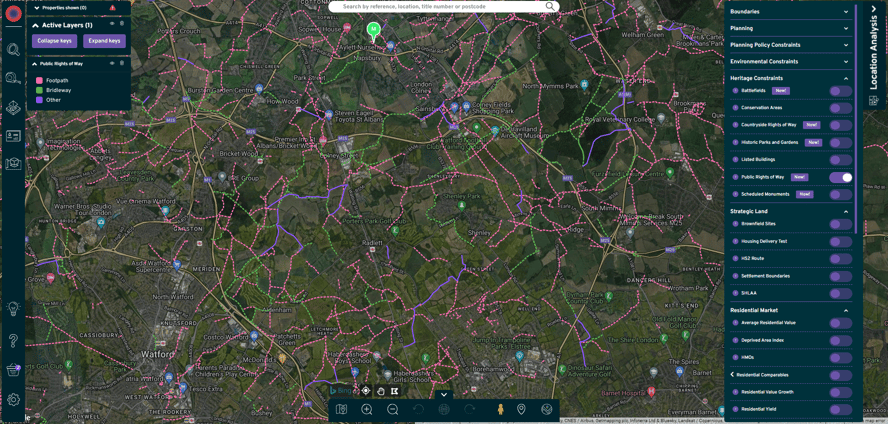Viewport: 888px width, 424px height.
Task: Open the letters mailbox icon in left sidebar
Action: tap(13, 164)
